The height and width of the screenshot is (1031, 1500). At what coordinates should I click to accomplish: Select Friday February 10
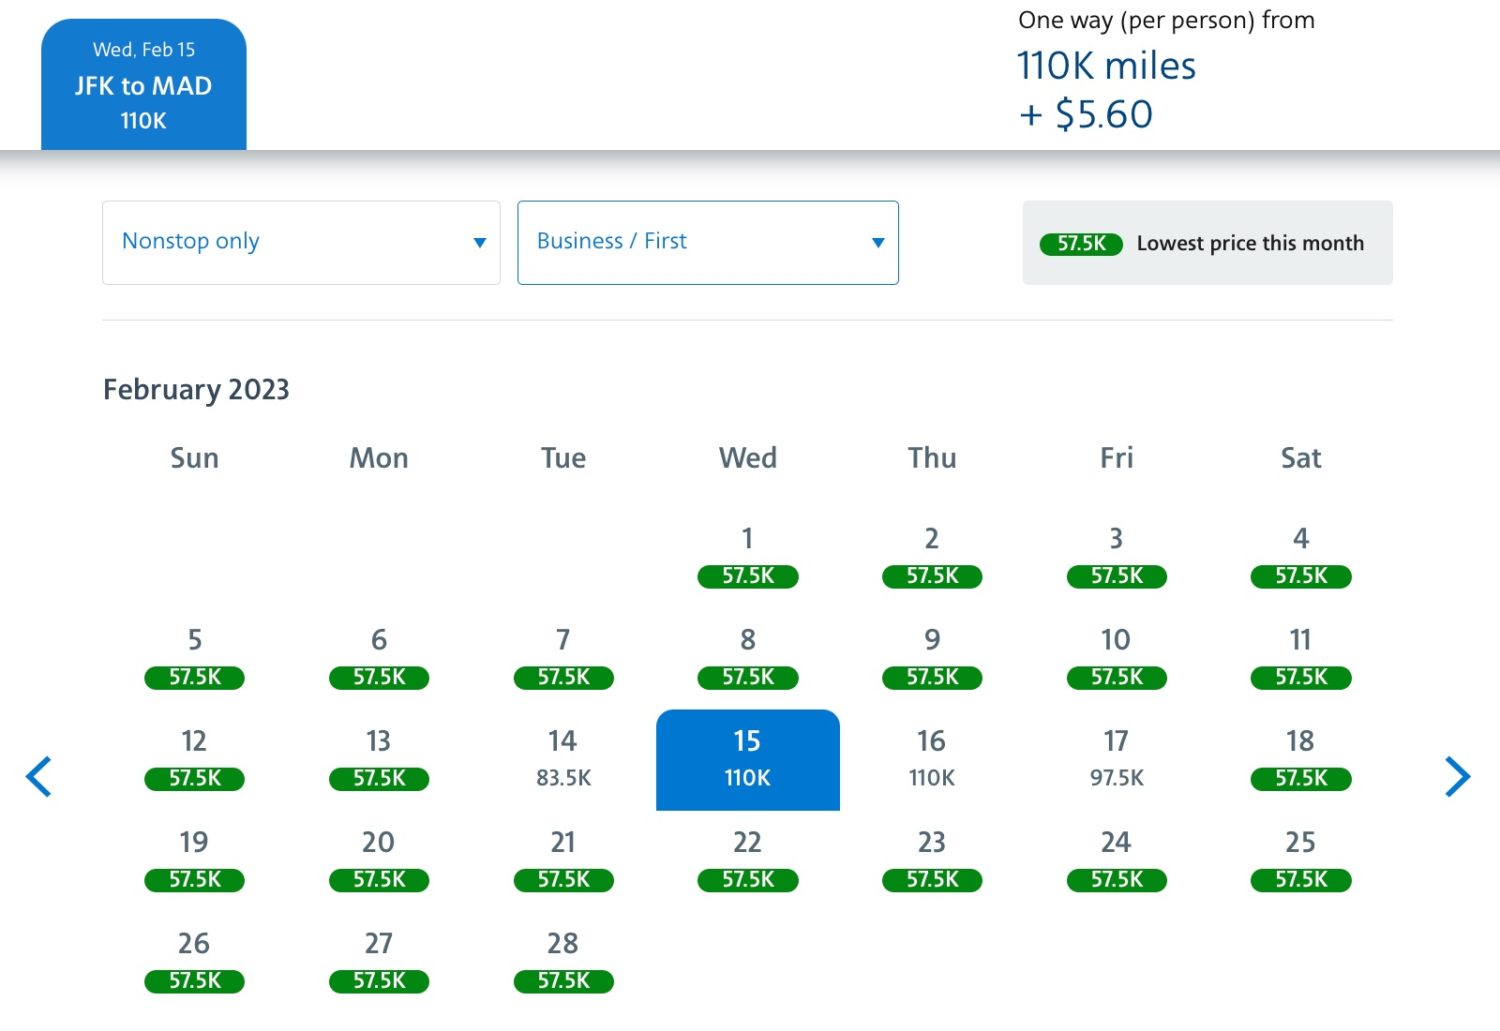pyautogui.click(x=1116, y=658)
